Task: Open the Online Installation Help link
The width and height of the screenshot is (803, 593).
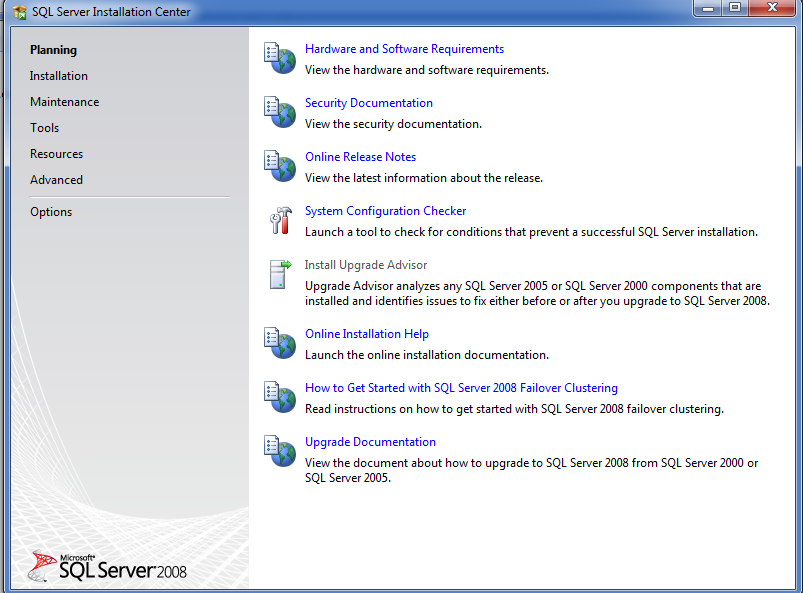Action: (x=367, y=334)
